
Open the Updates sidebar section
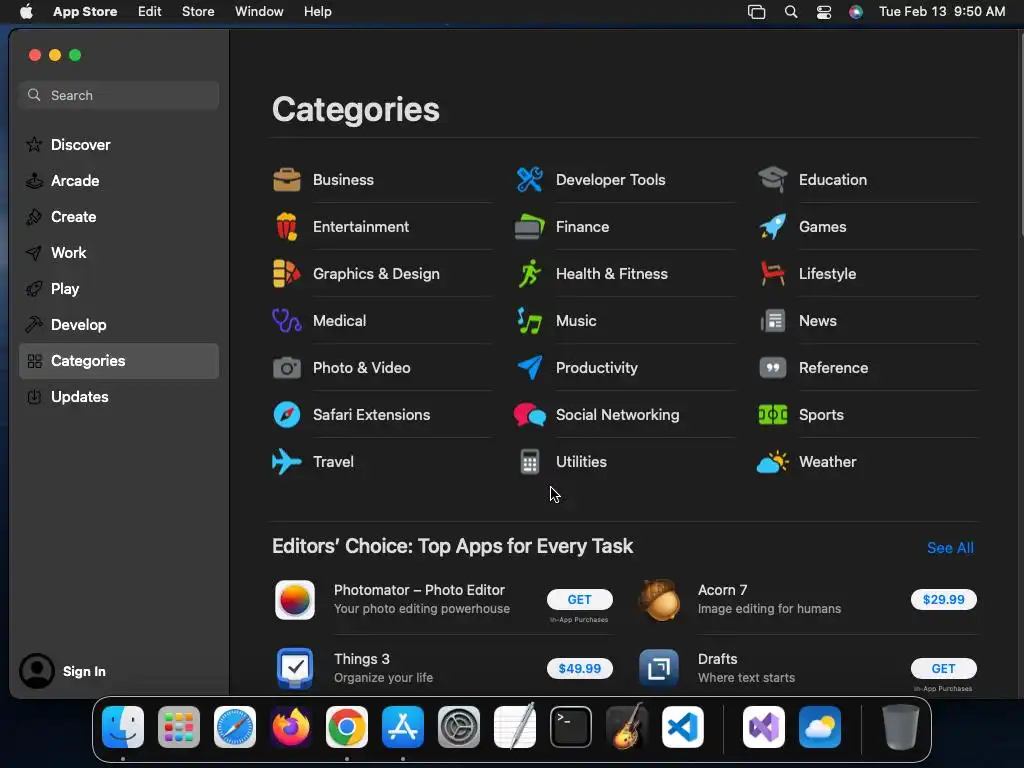[119, 397]
